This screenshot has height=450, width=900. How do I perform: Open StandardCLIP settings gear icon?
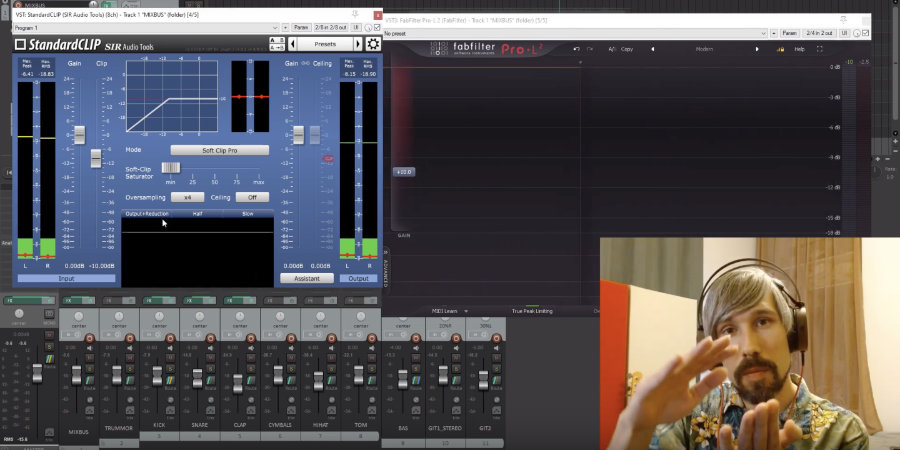[x=373, y=44]
